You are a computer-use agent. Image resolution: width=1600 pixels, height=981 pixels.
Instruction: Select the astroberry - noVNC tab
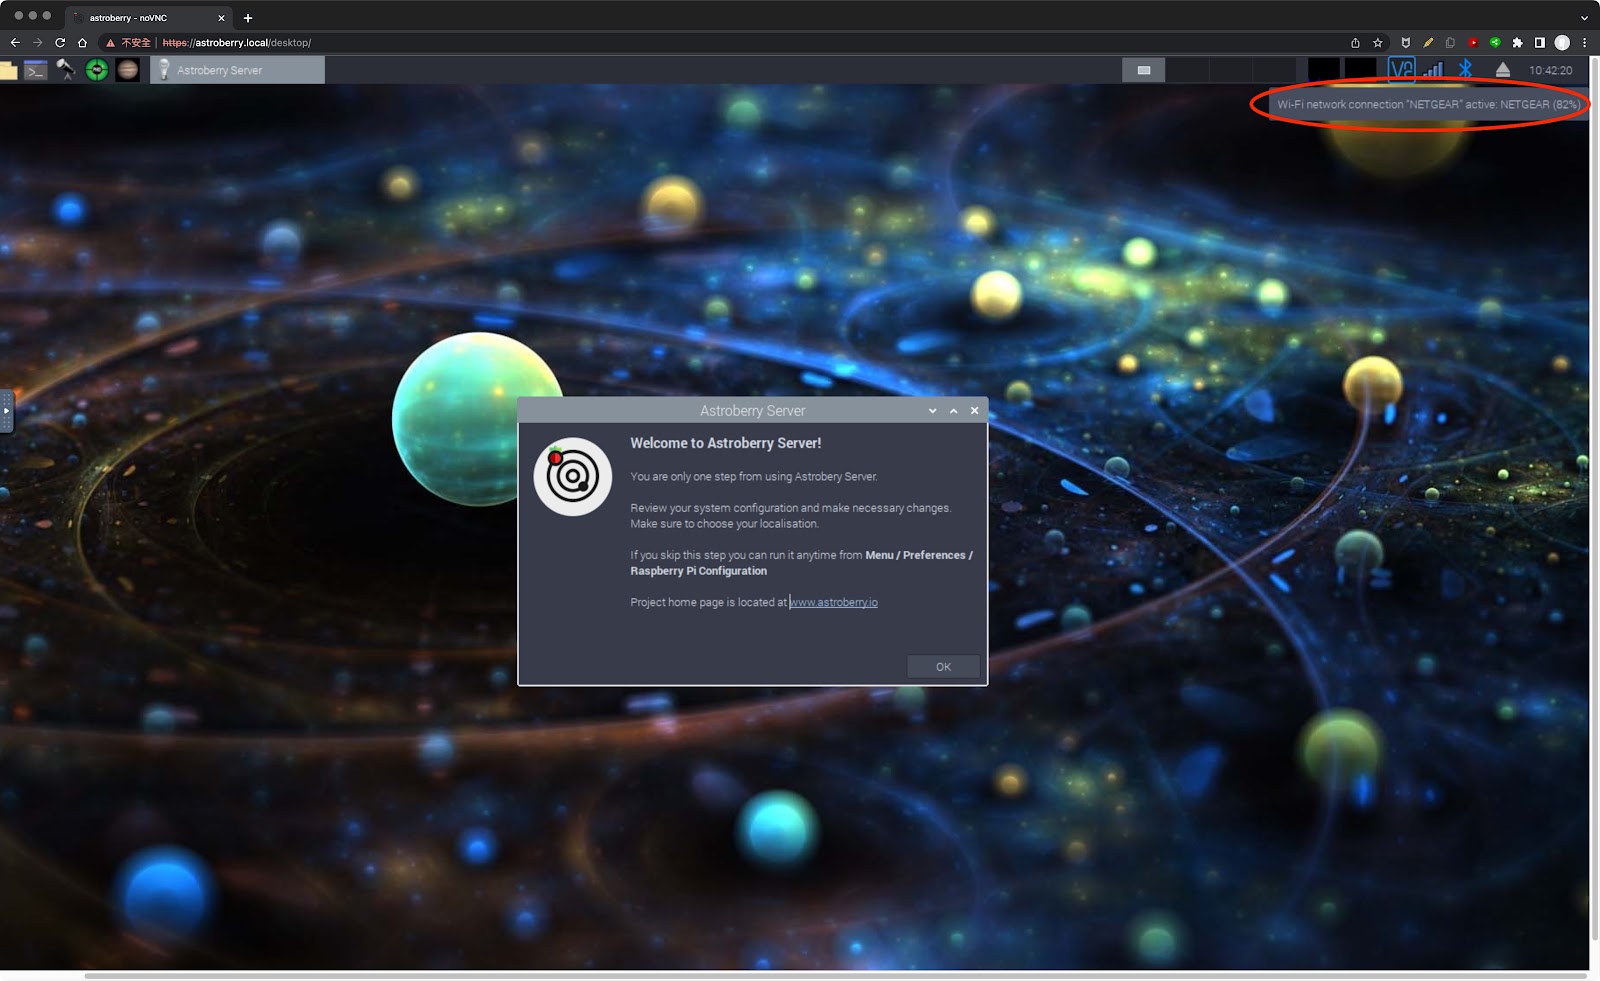[x=150, y=18]
